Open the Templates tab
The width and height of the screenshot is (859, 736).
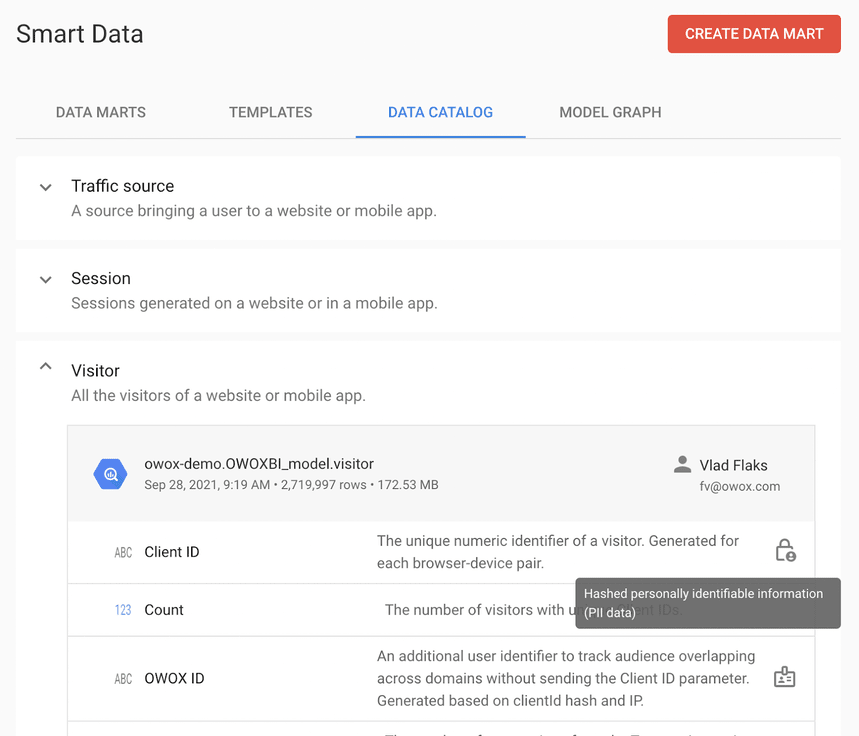coord(271,113)
